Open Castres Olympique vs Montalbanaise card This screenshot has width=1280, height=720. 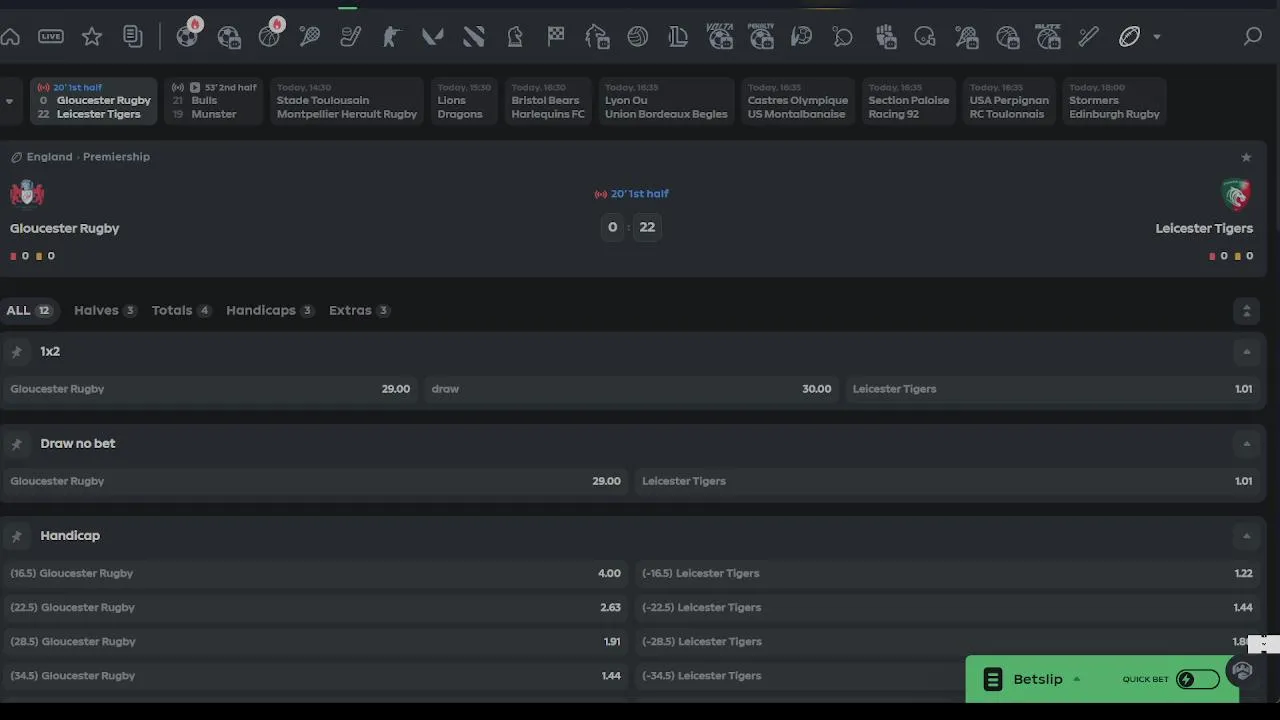pyautogui.click(x=798, y=101)
